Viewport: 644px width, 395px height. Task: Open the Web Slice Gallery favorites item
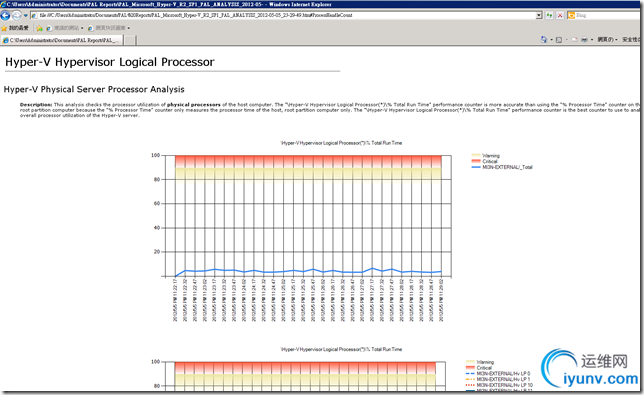pos(109,28)
